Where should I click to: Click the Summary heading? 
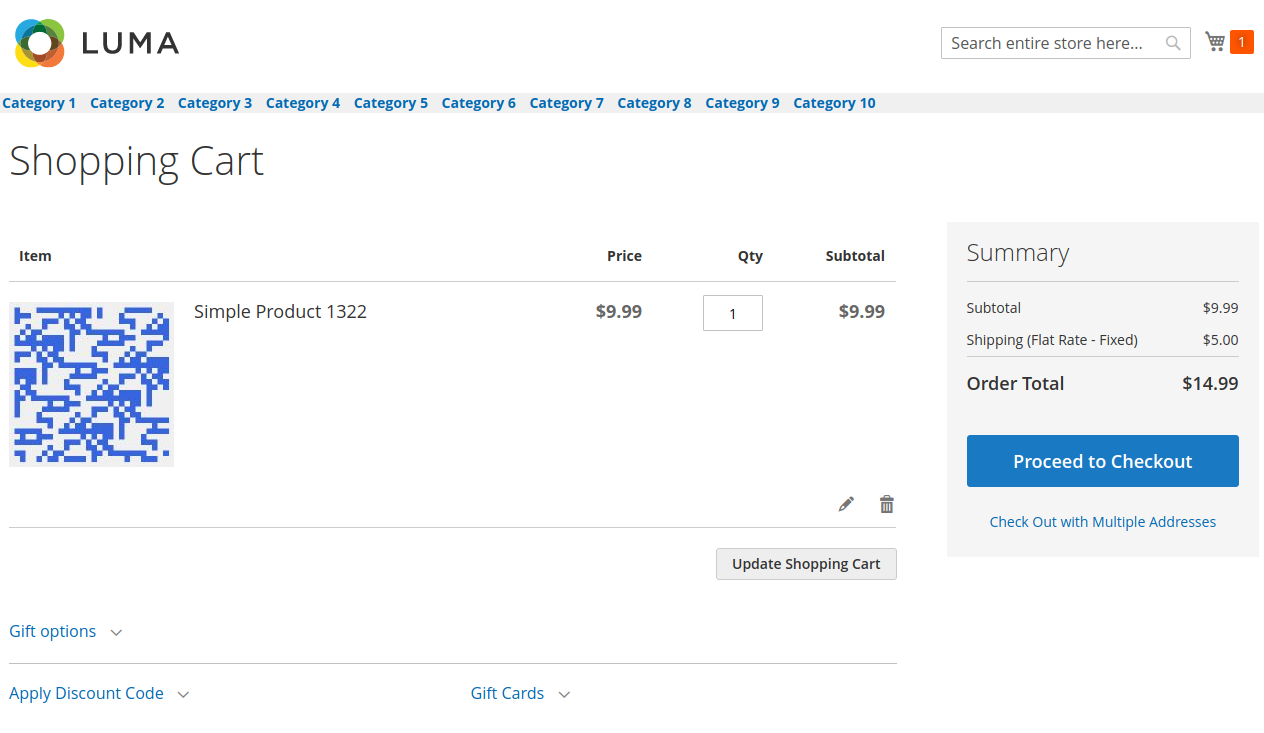tap(1018, 253)
